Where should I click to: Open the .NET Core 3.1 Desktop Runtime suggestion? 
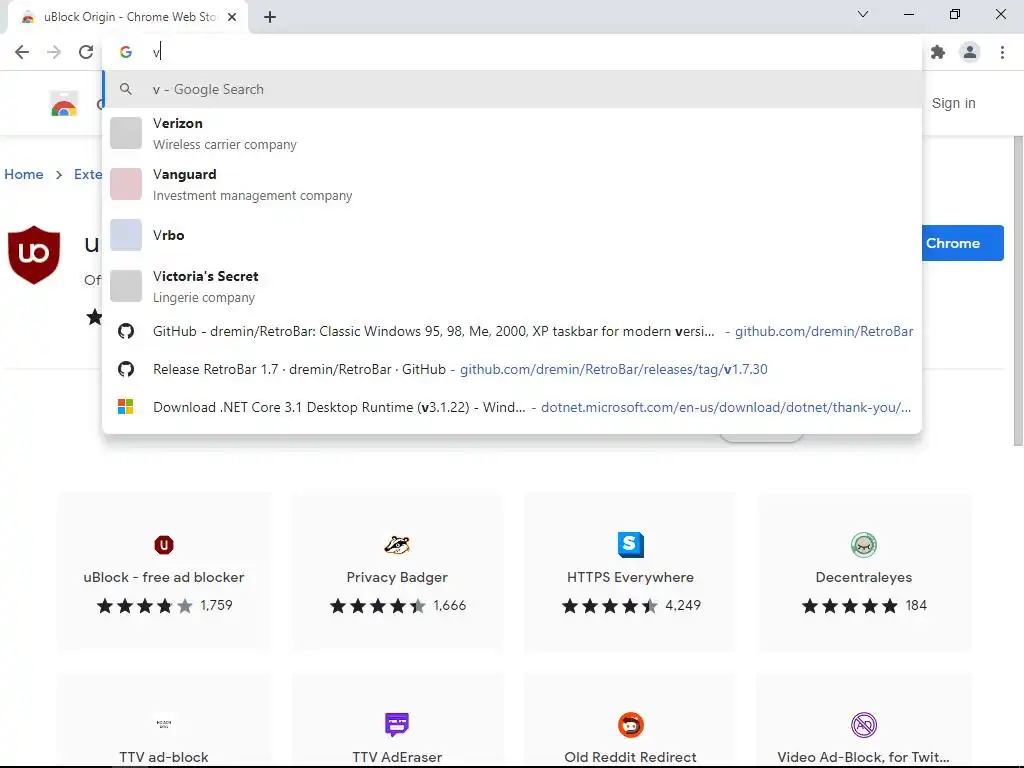point(512,407)
